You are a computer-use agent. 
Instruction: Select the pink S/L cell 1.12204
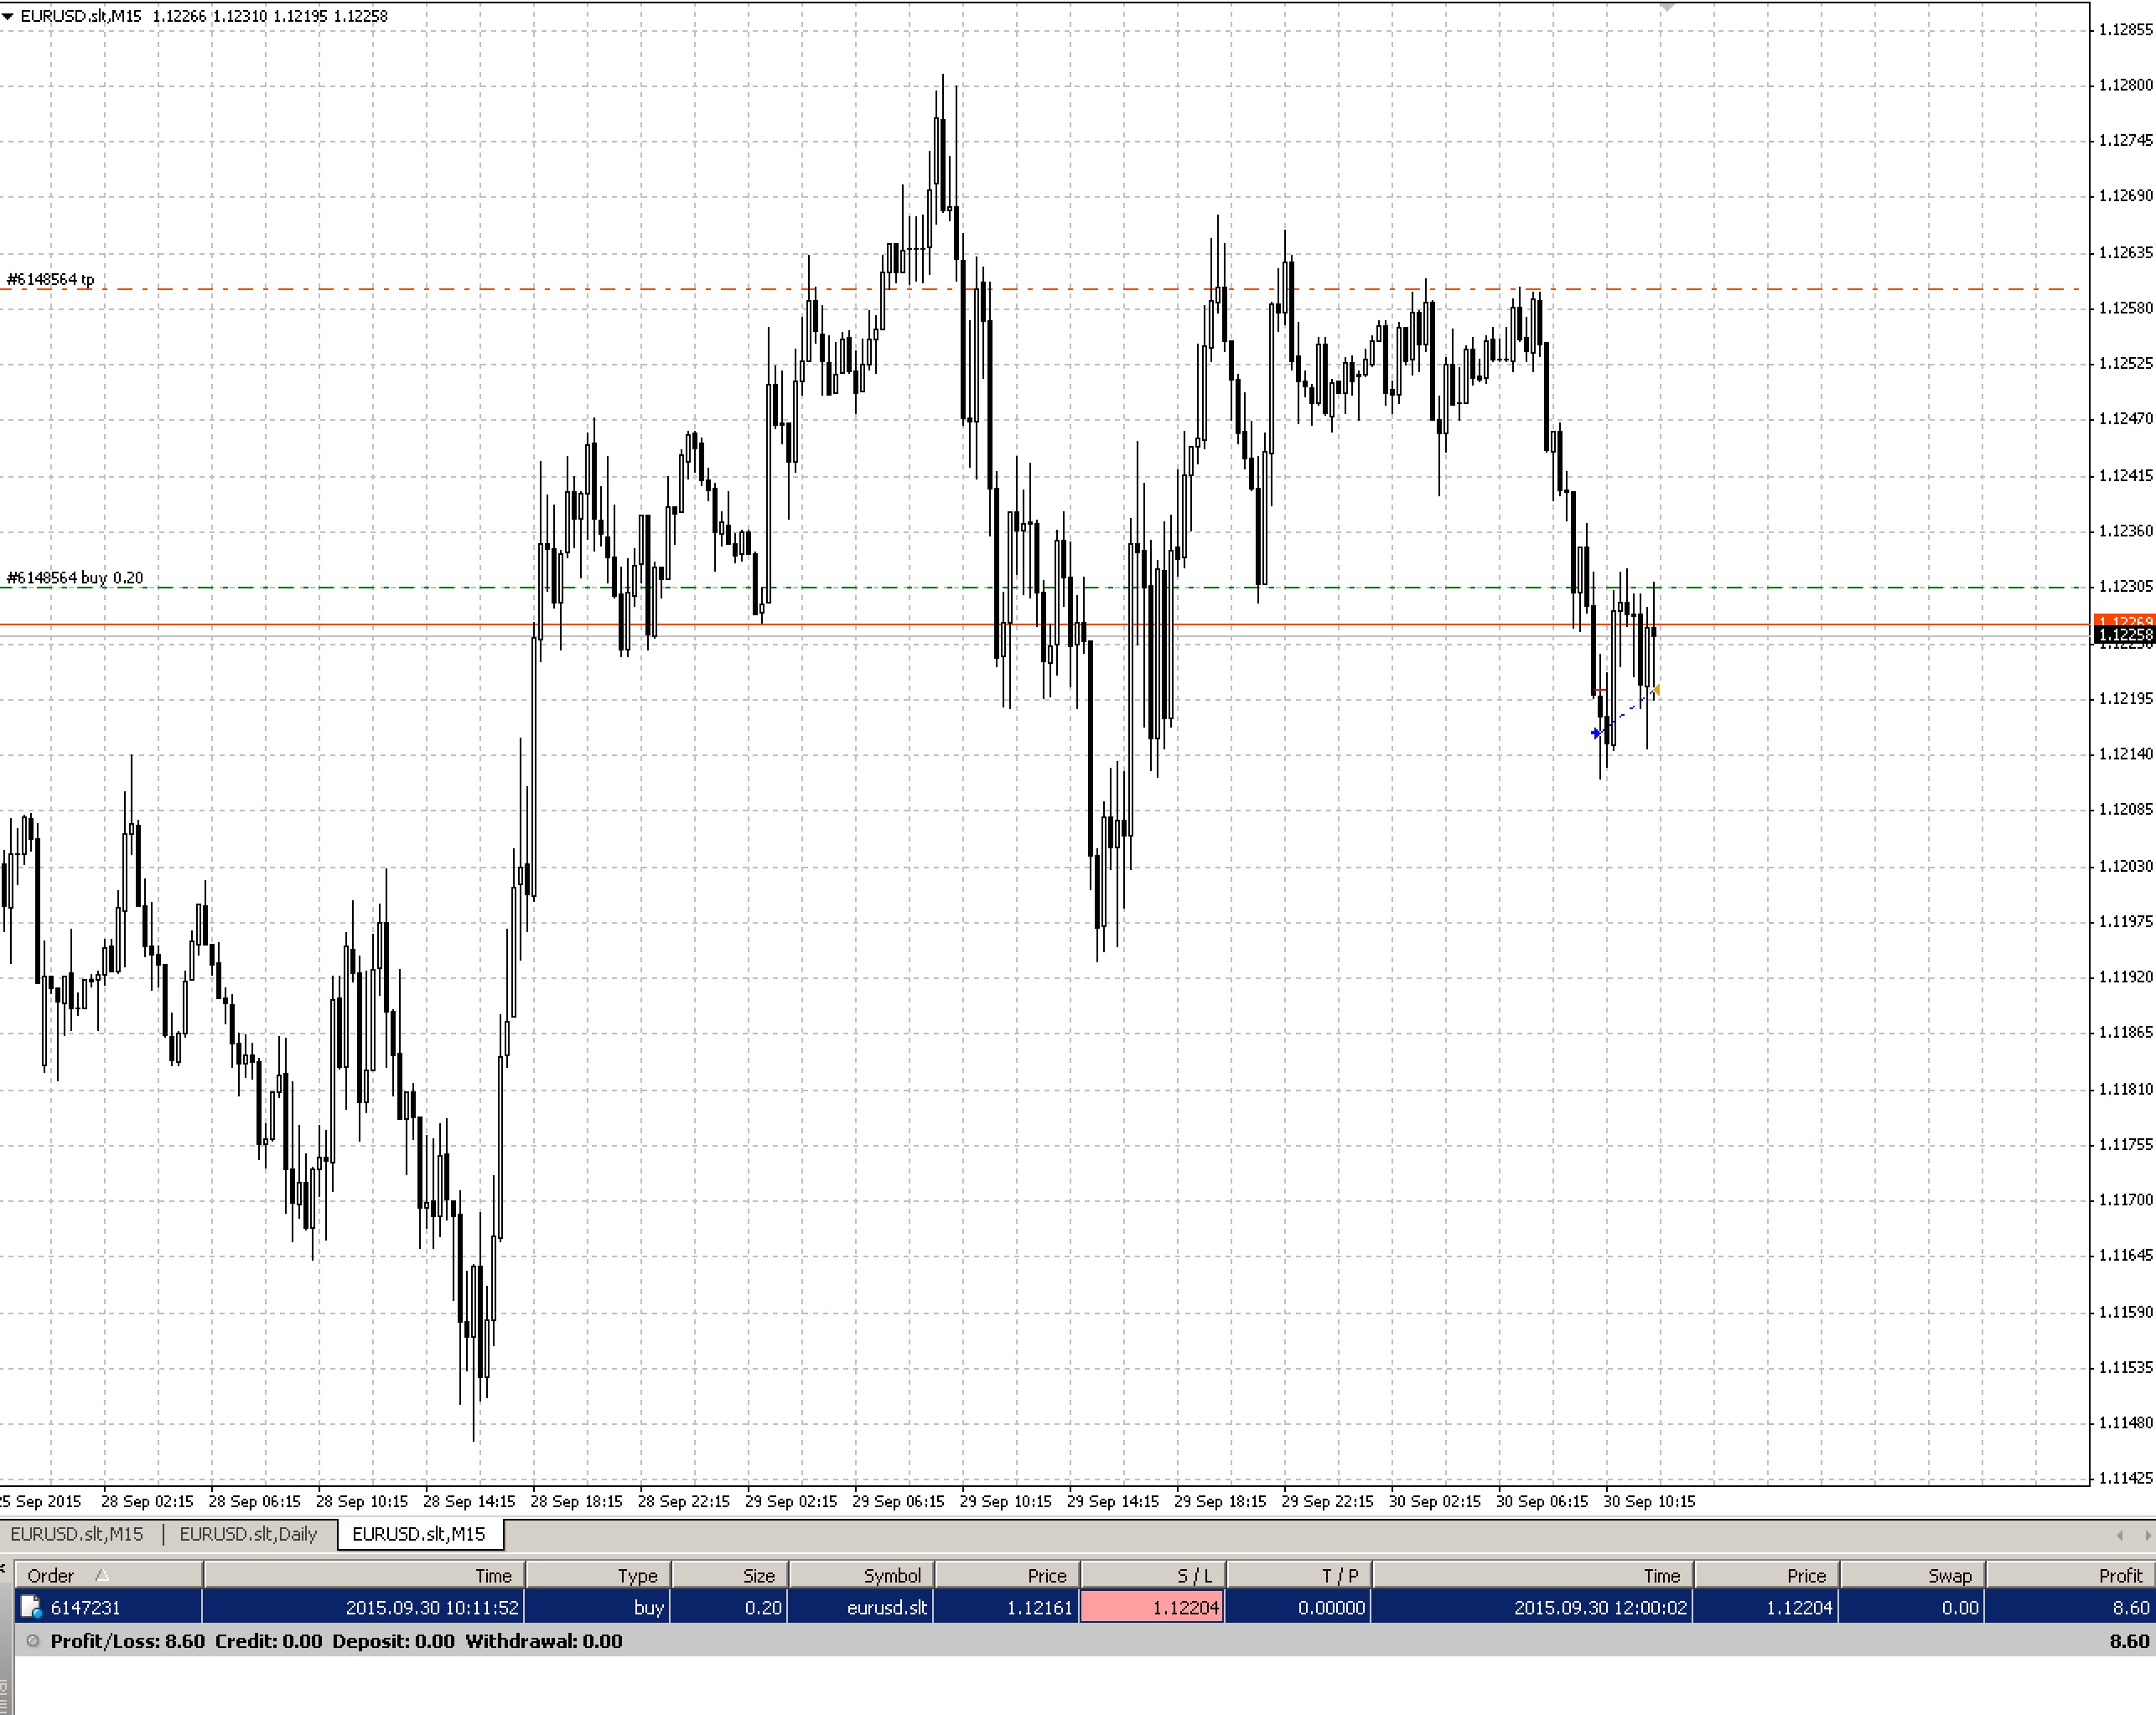(x=1152, y=1608)
